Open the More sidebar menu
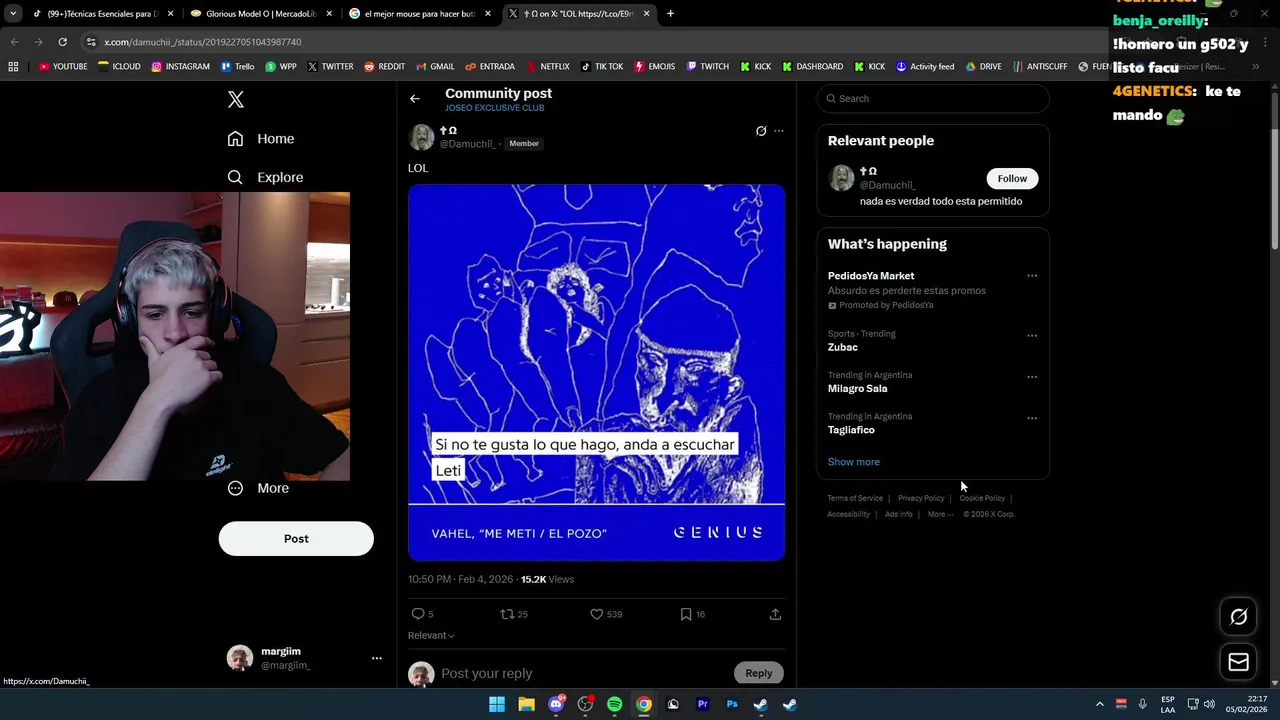This screenshot has height=720, width=1280. click(x=258, y=488)
